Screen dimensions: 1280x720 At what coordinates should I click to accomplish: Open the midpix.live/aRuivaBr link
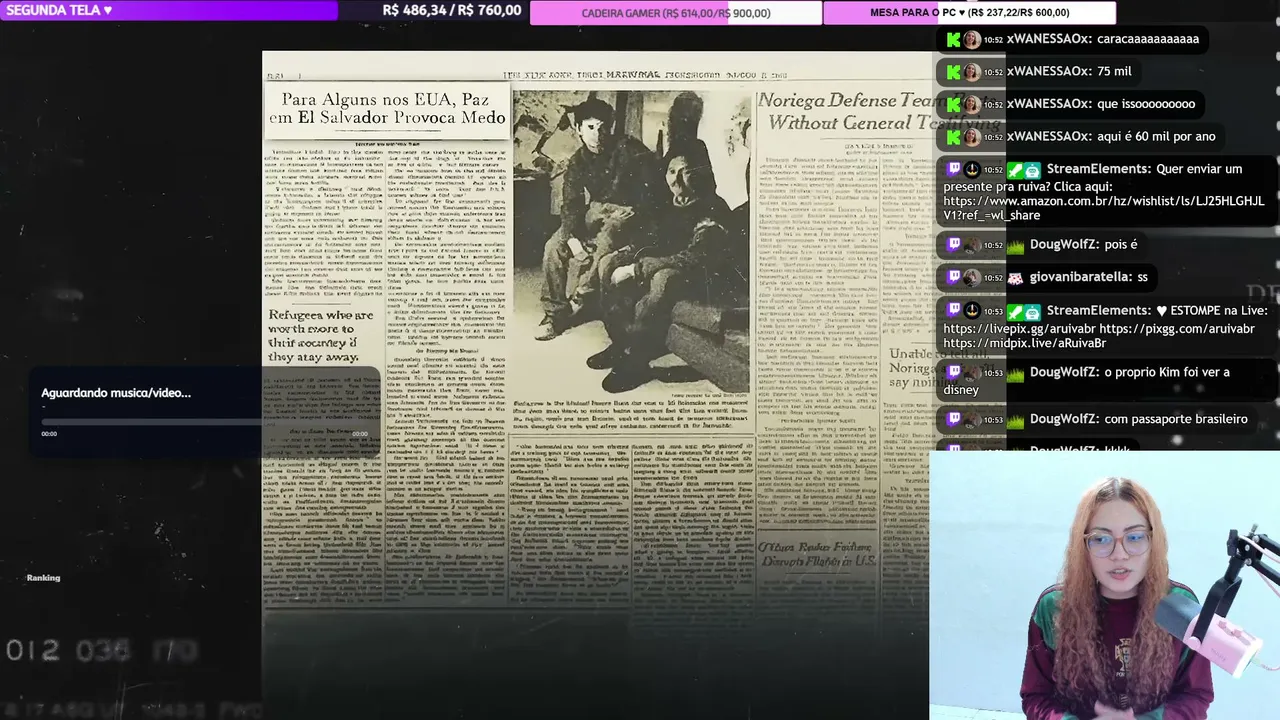tap(1024, 344)
